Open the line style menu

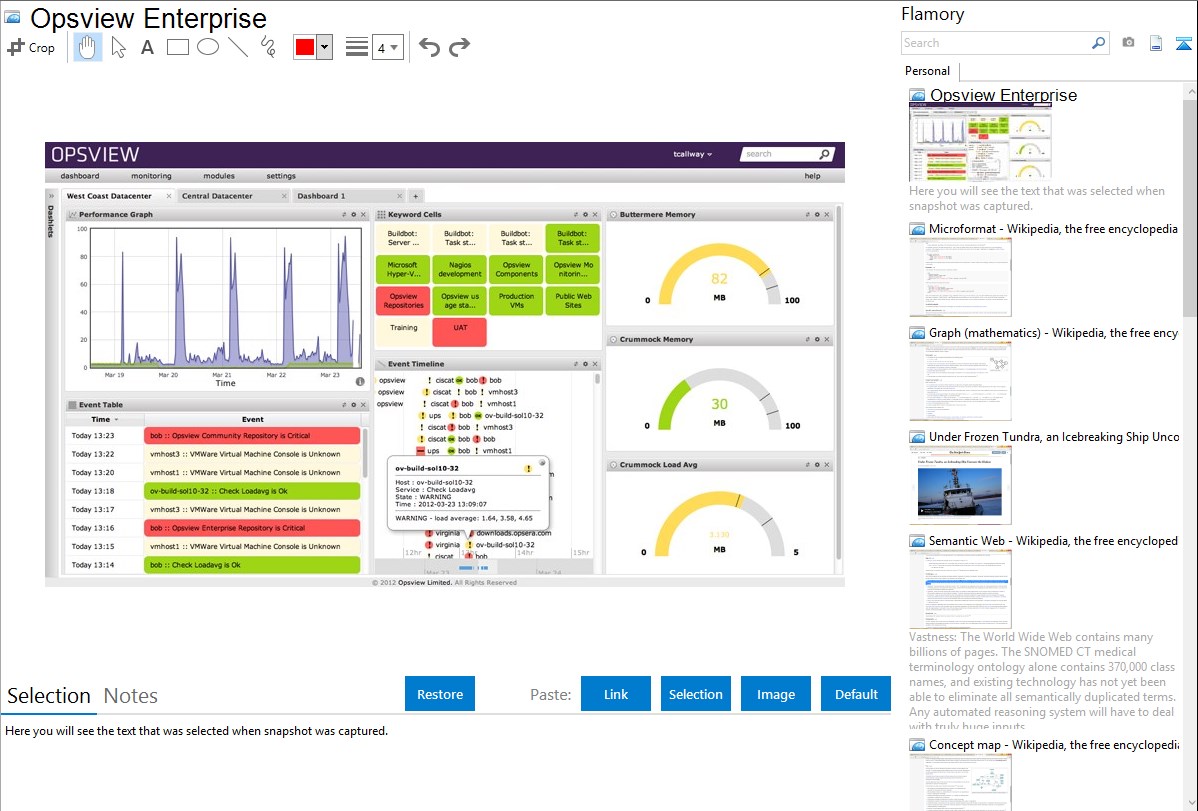point(356,47)
